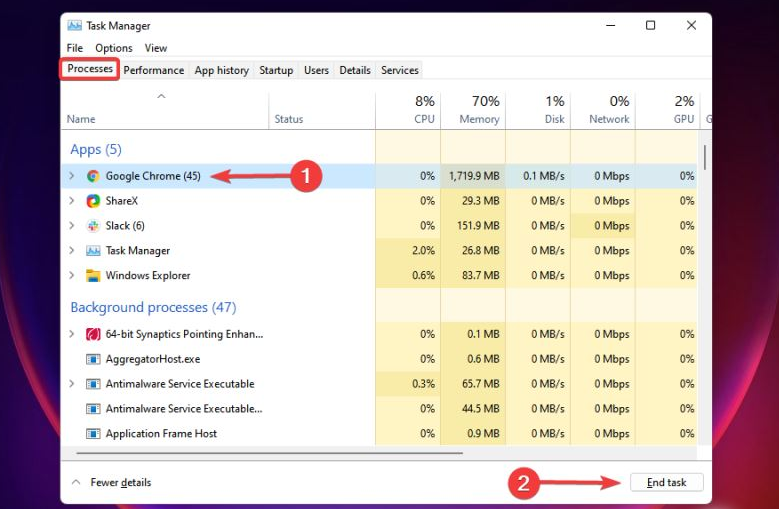Sort by the Name column header
This screenshot has width=779, height=509.
165,111
